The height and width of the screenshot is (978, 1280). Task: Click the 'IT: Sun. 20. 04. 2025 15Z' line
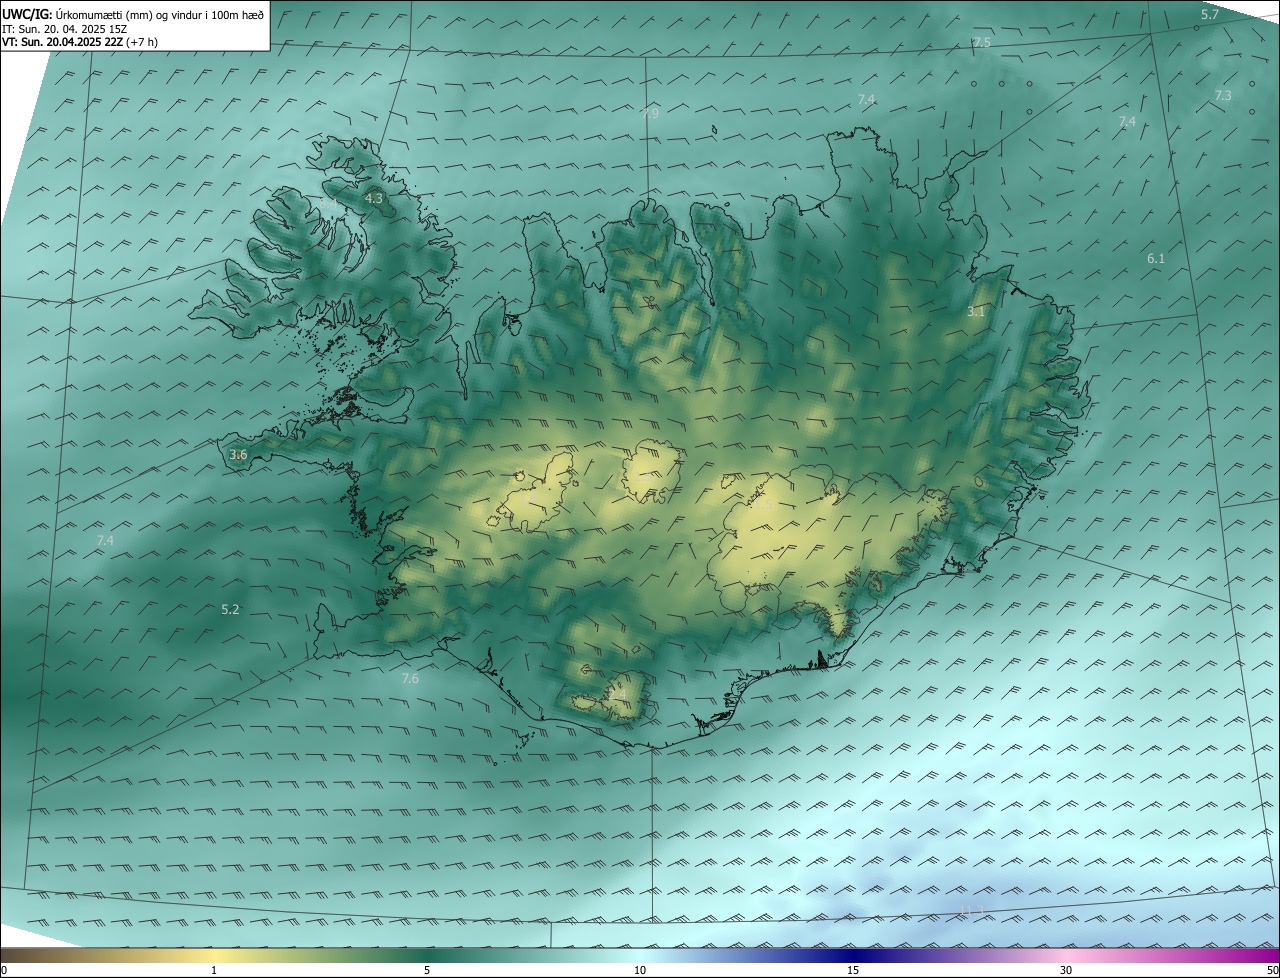click(65, 29)
